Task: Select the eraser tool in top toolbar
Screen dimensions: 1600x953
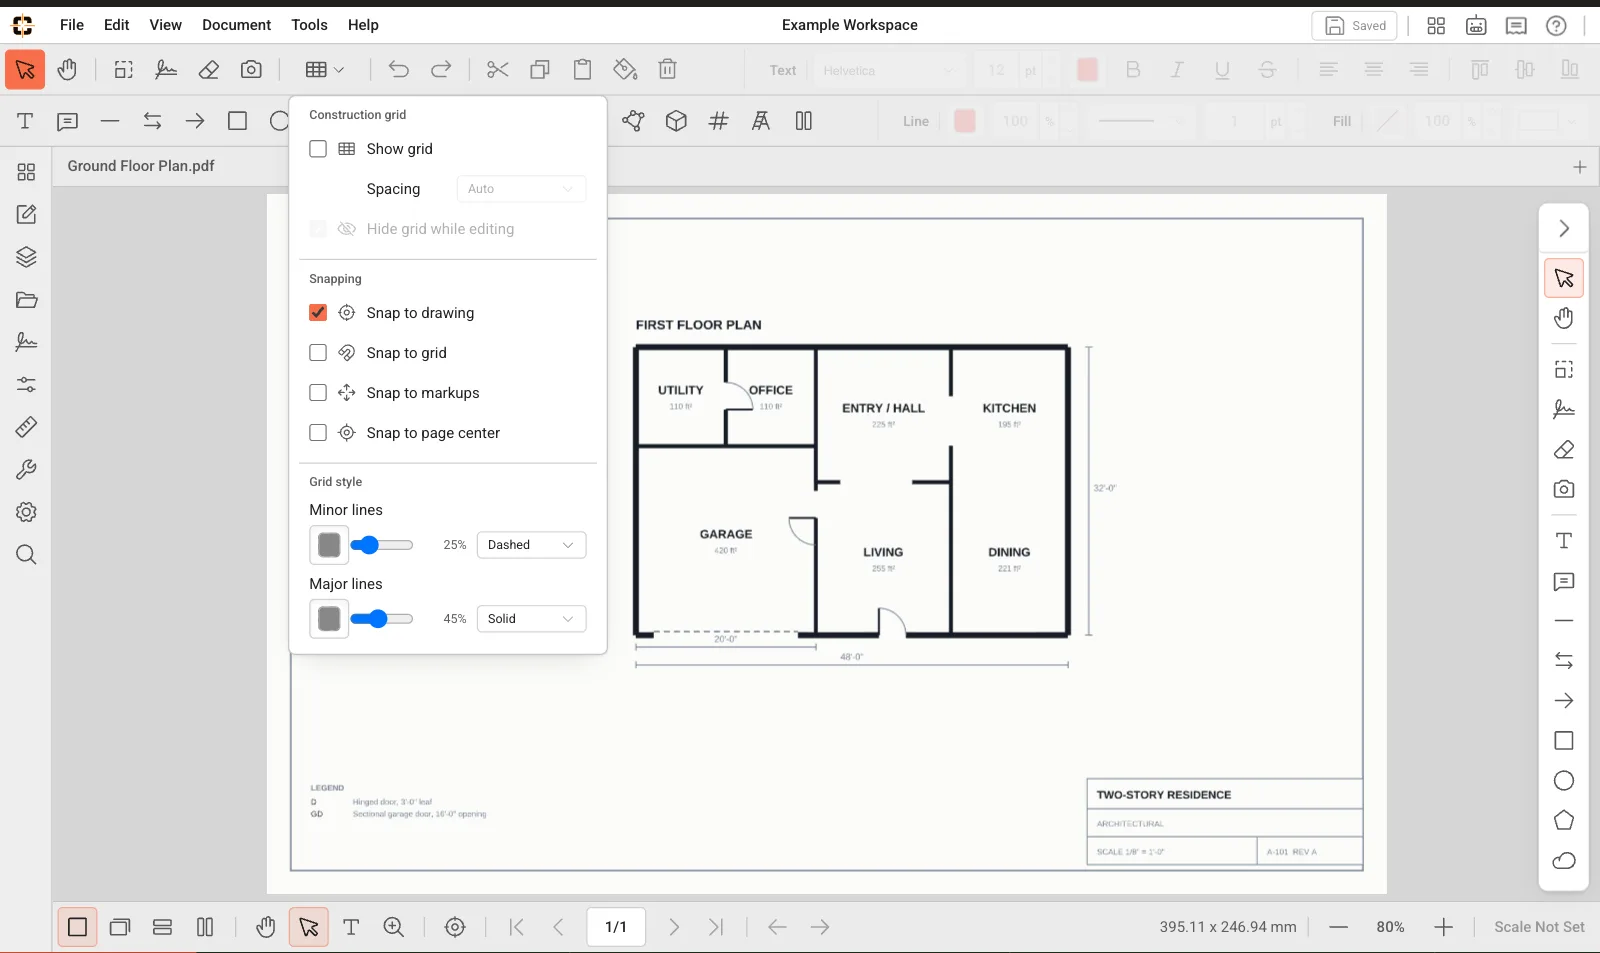Action: click(x=209, y=70)
